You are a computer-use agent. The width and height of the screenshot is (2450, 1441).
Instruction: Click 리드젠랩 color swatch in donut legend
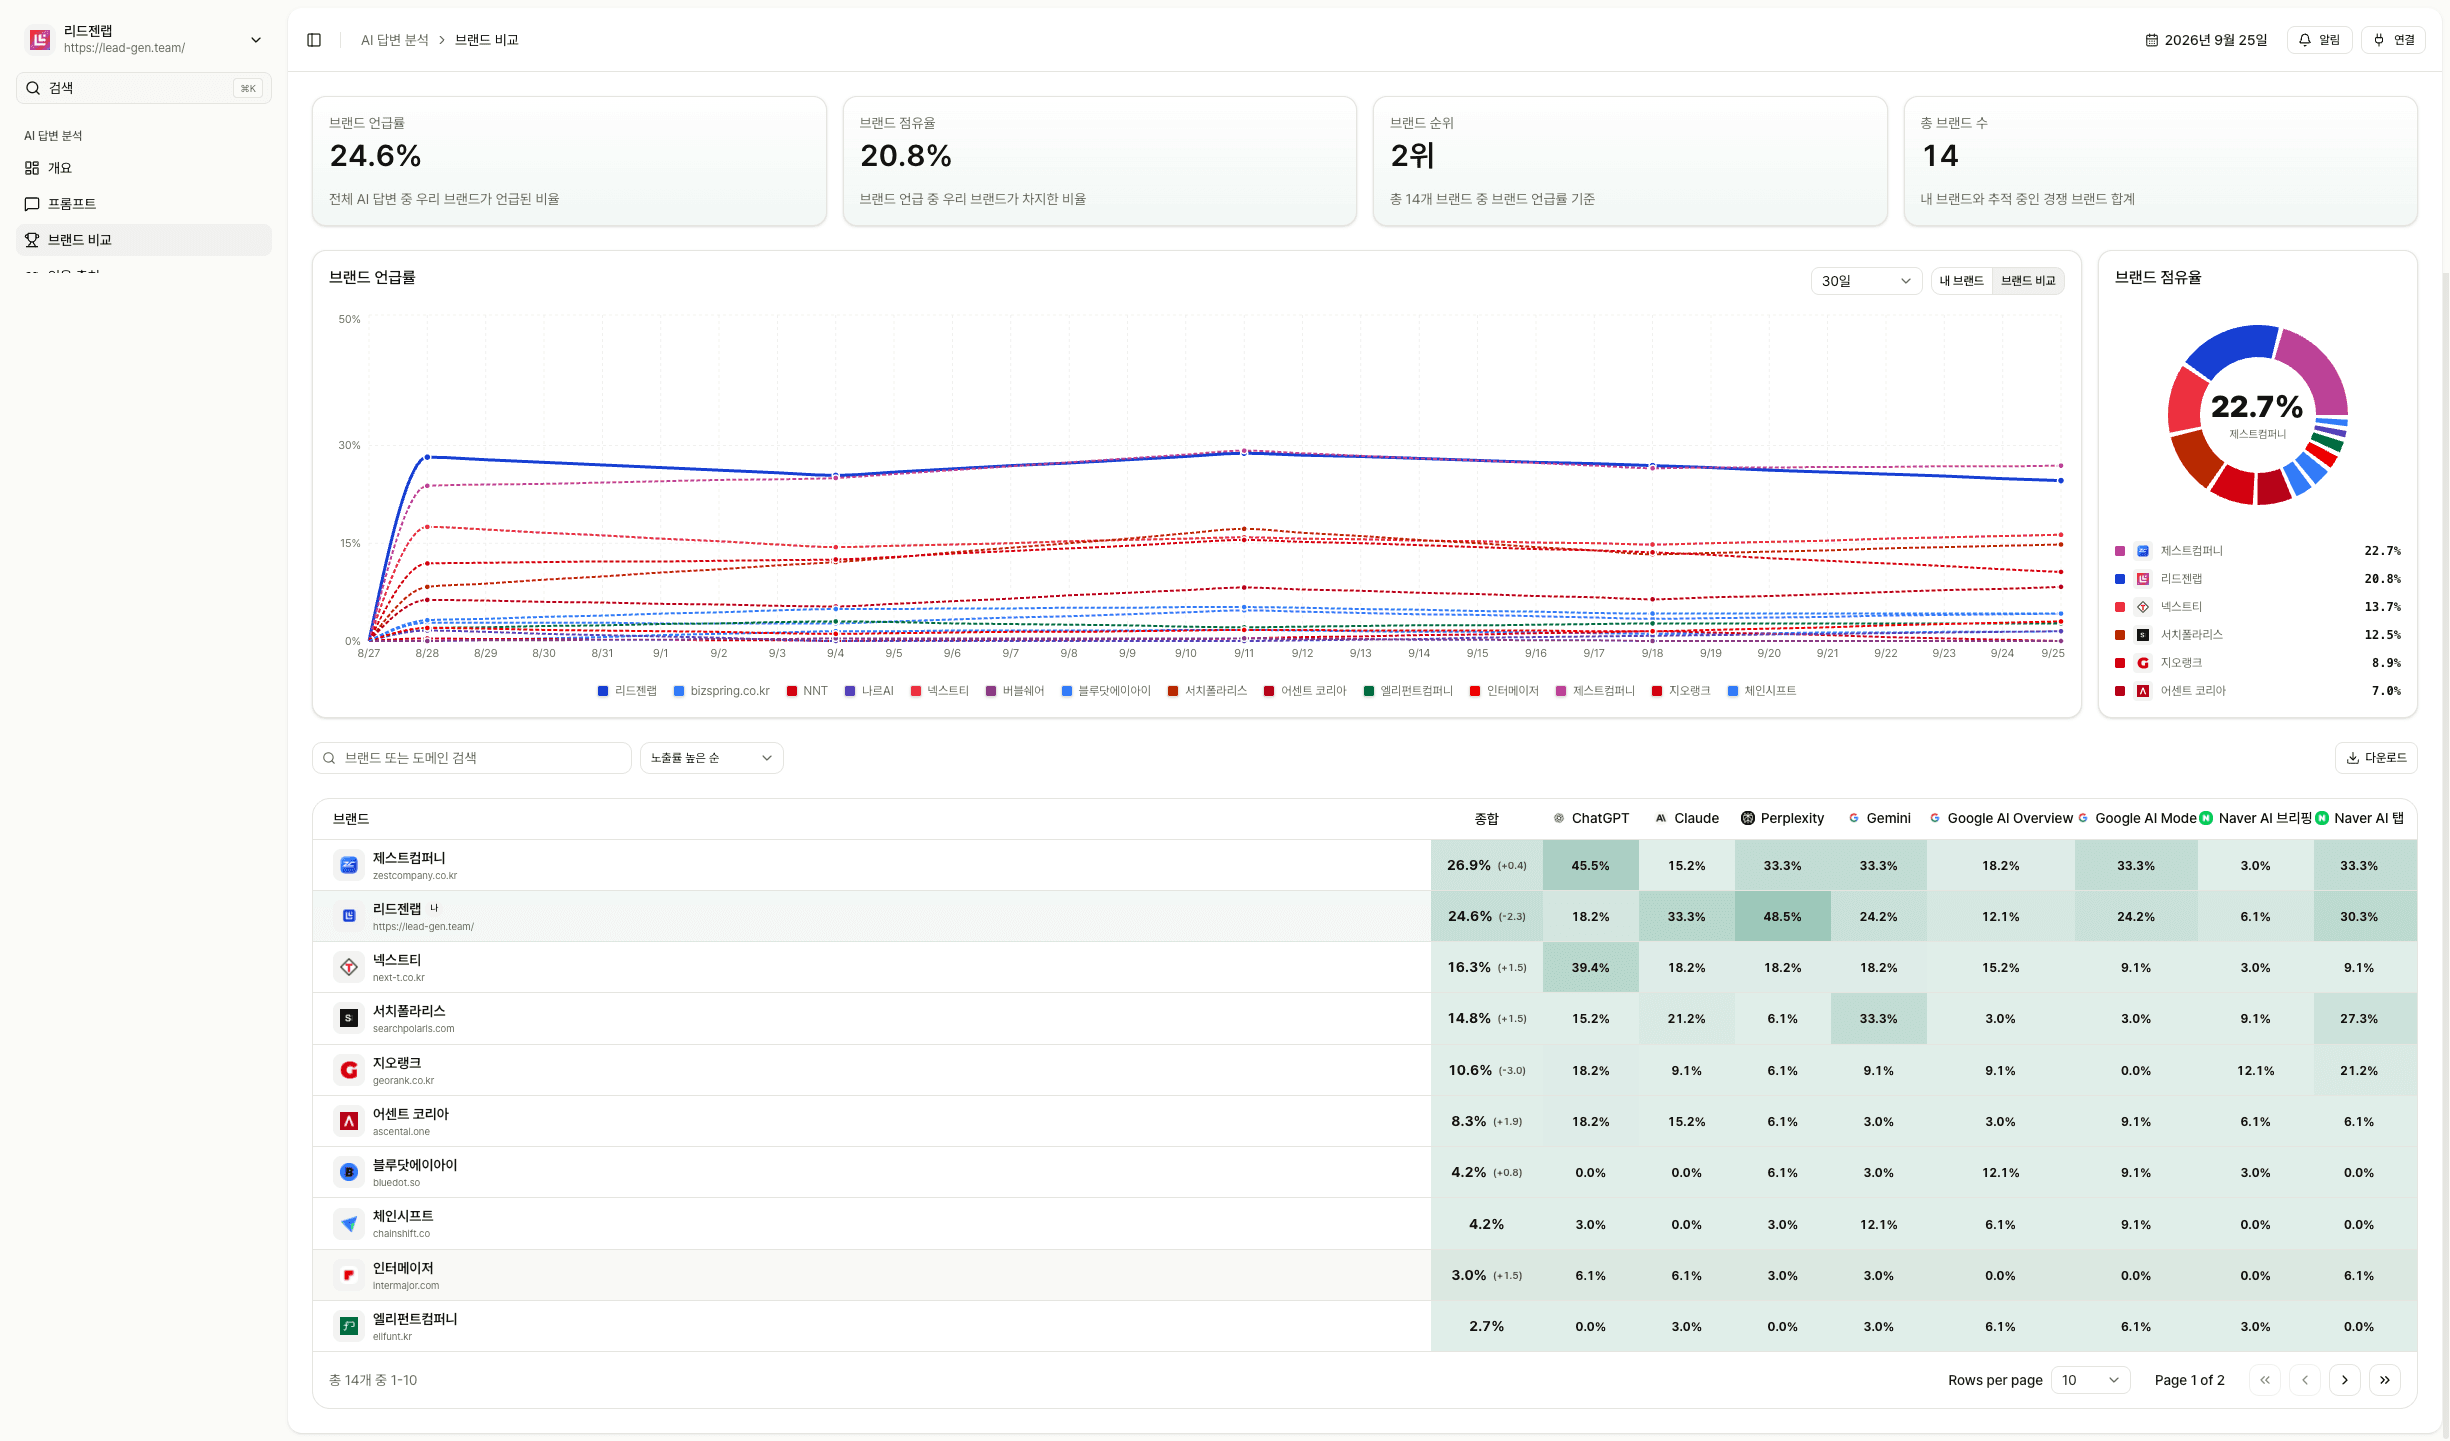click(x=2120, y=579)
